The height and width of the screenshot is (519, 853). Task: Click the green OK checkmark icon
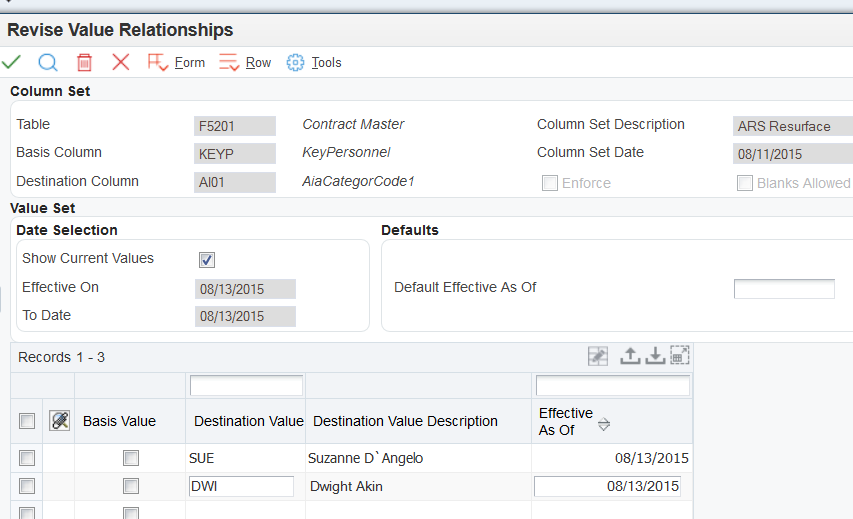pos(12,62)
